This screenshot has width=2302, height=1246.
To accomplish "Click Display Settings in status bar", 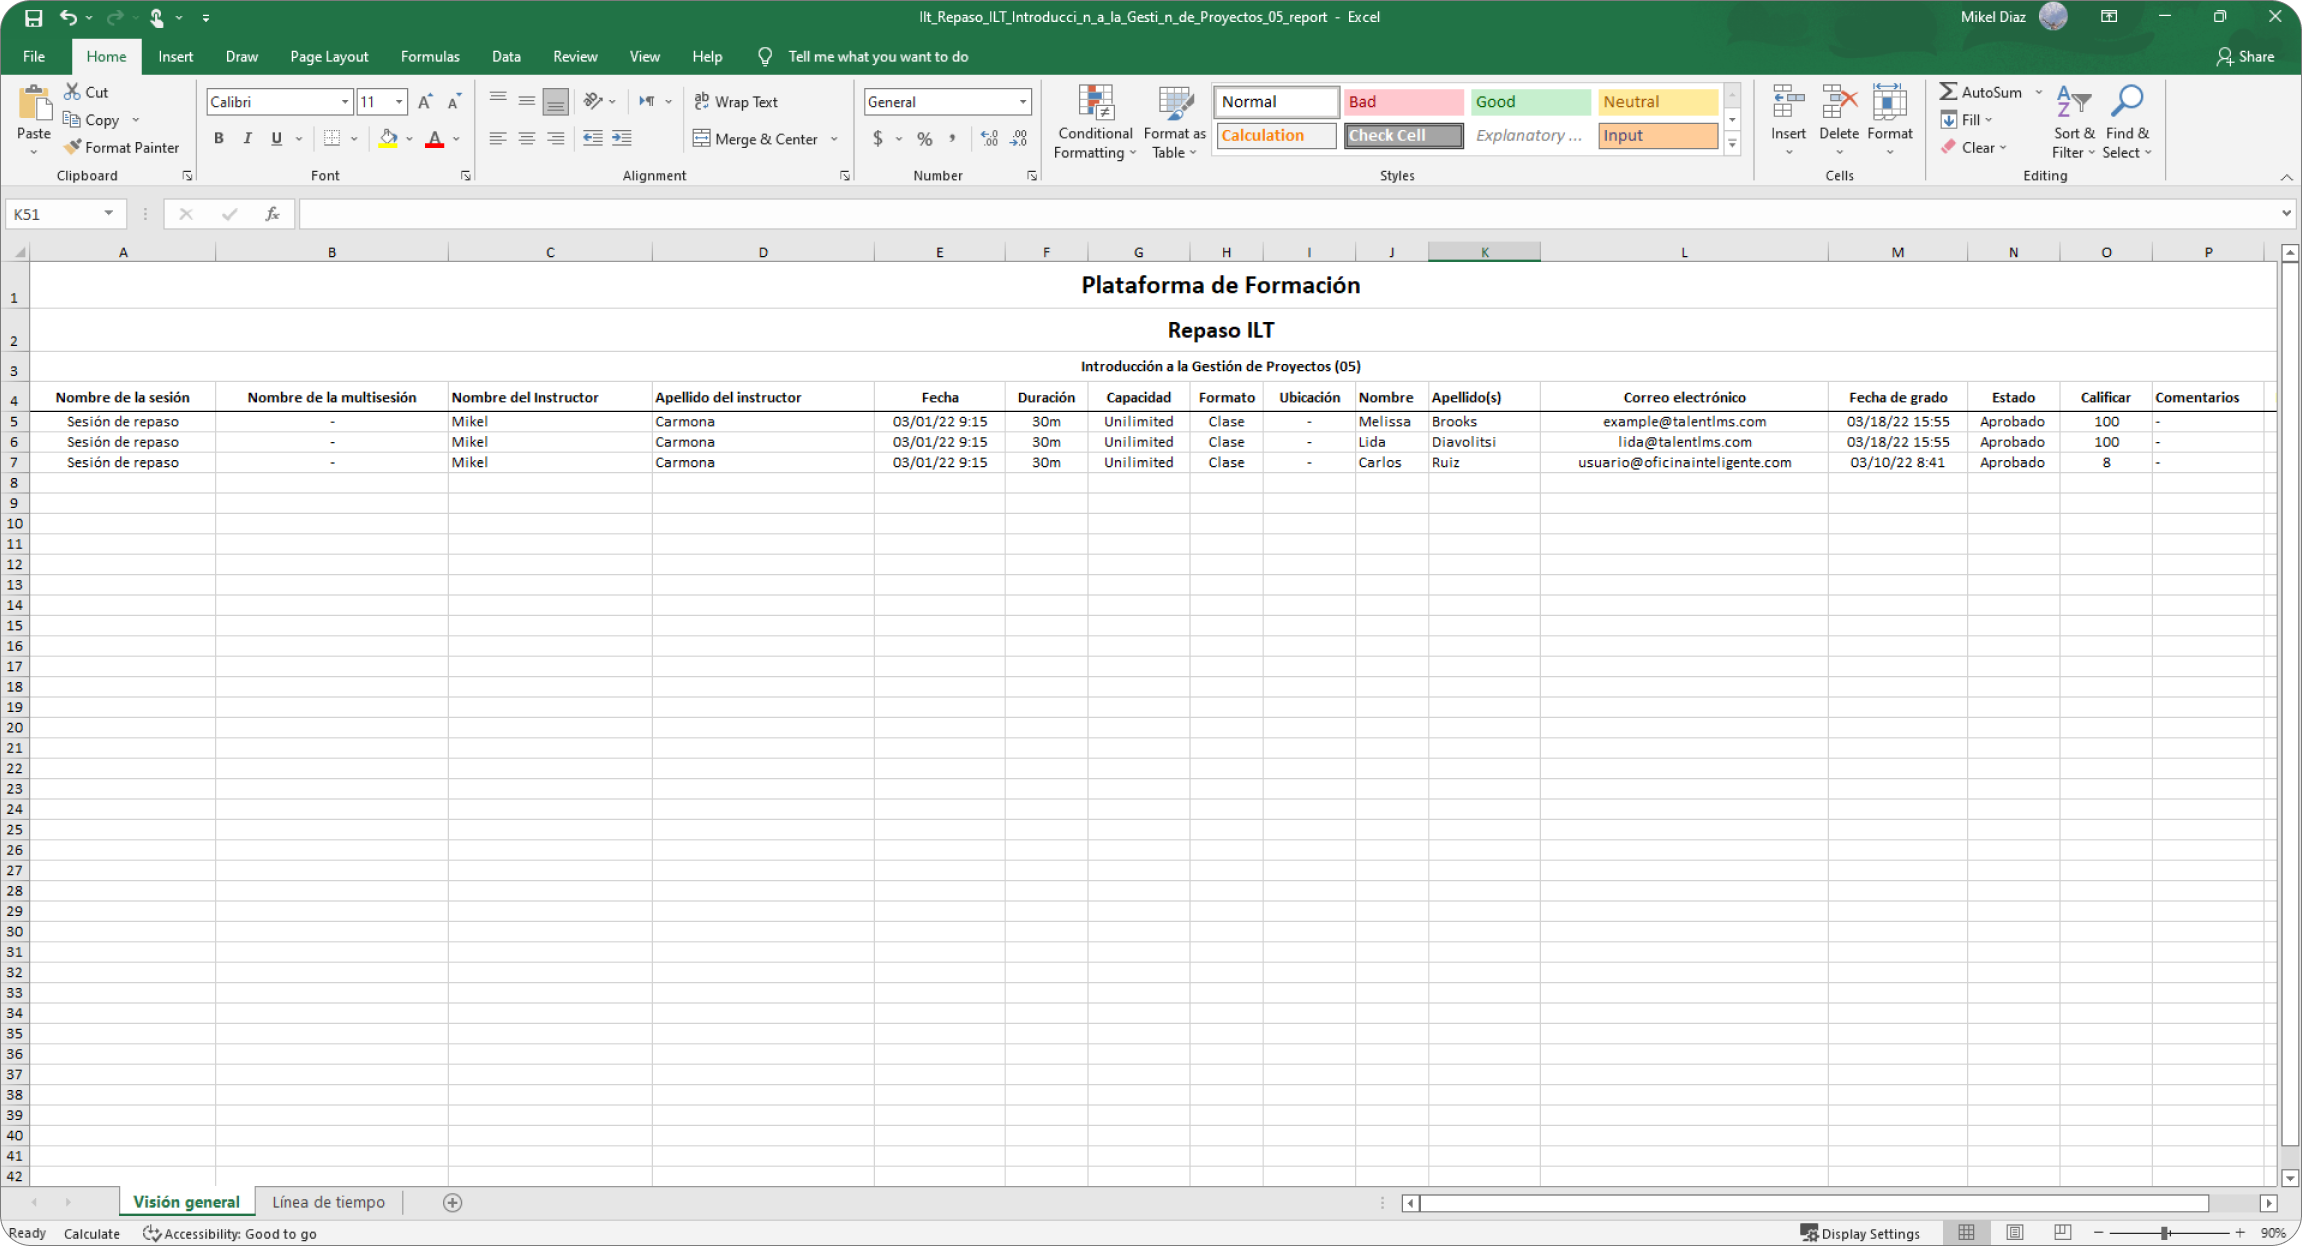I will pyautogui.click(x=1860, y=1233).
